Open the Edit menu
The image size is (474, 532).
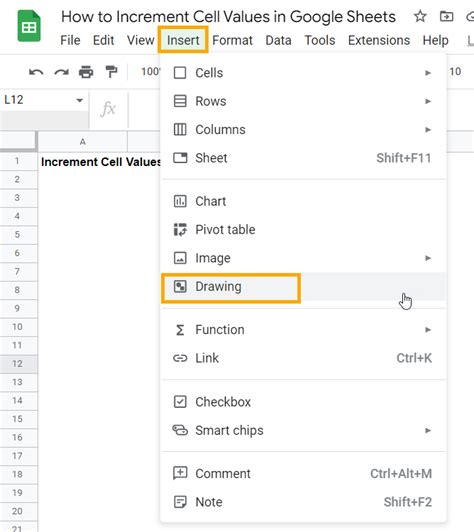click(x=103, y=40)
